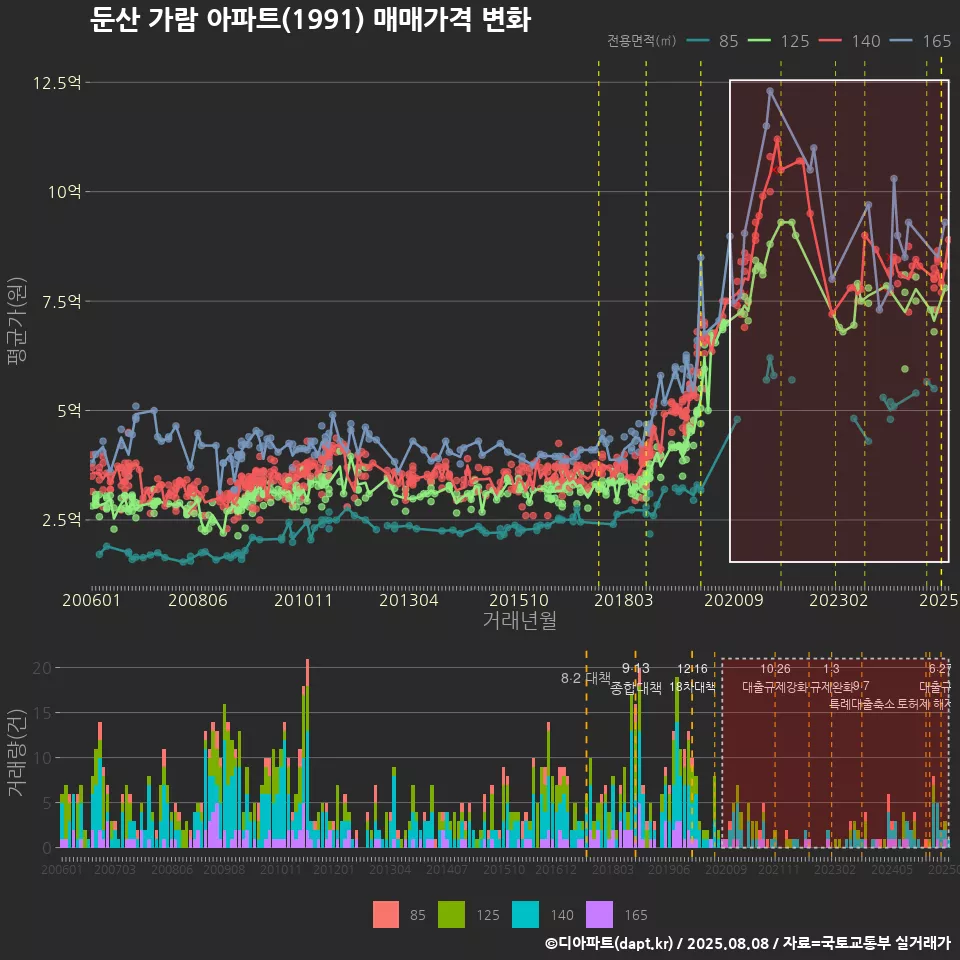Viewport: 960px width, 960px height.
Task: Click the tallest volume bar near 201011
Action: point(307,754)
